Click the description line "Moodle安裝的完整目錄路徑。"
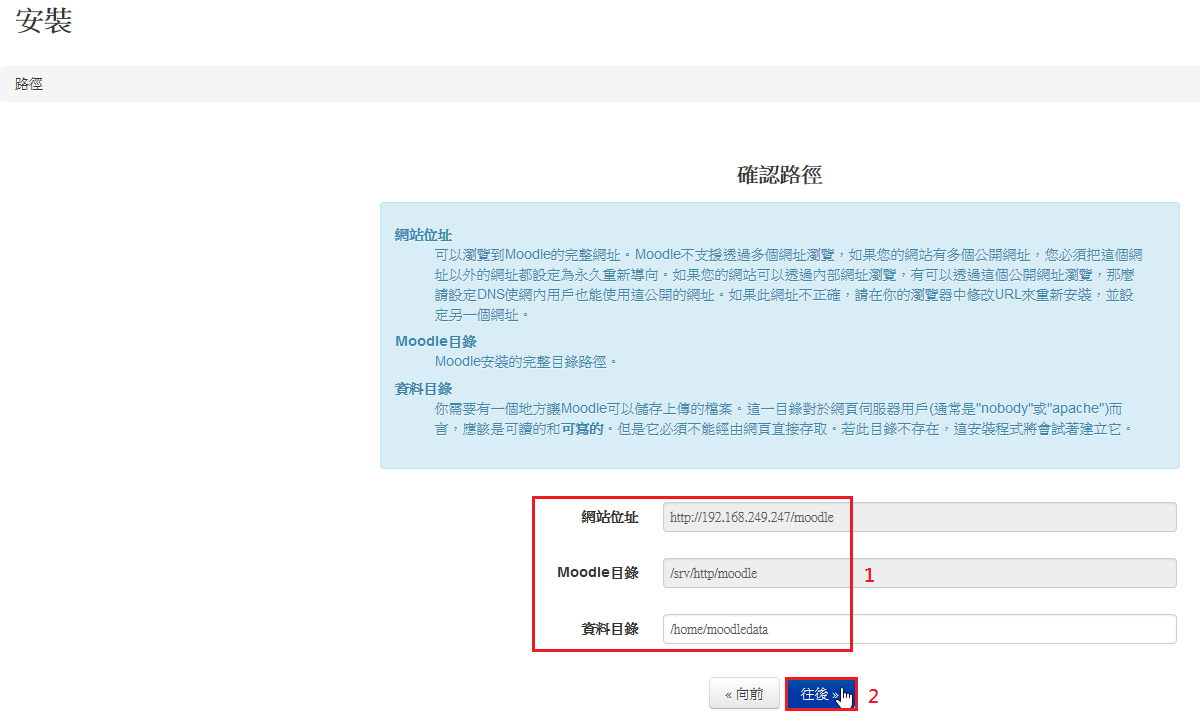 (x=527, y=361)
